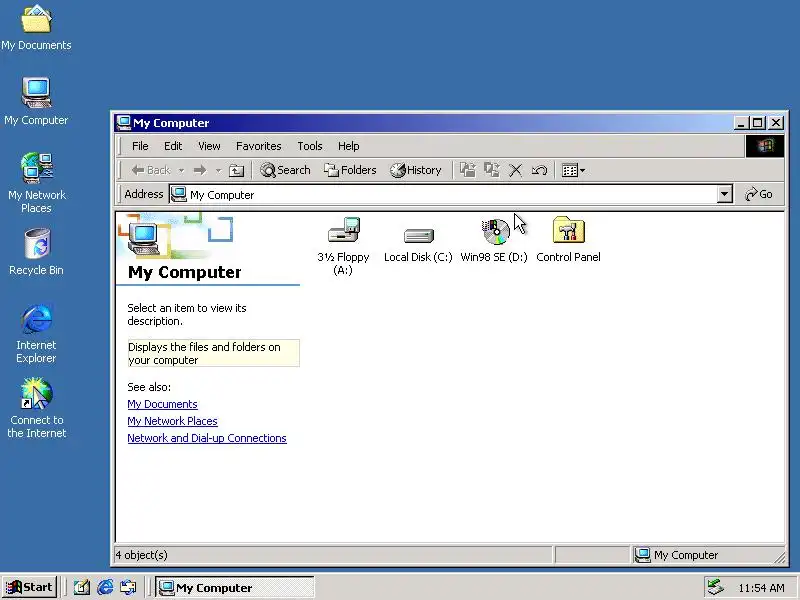This screenshot has width=800, height=600.
Task: Open the Edit menu
Action: click(x=173, y=146)
